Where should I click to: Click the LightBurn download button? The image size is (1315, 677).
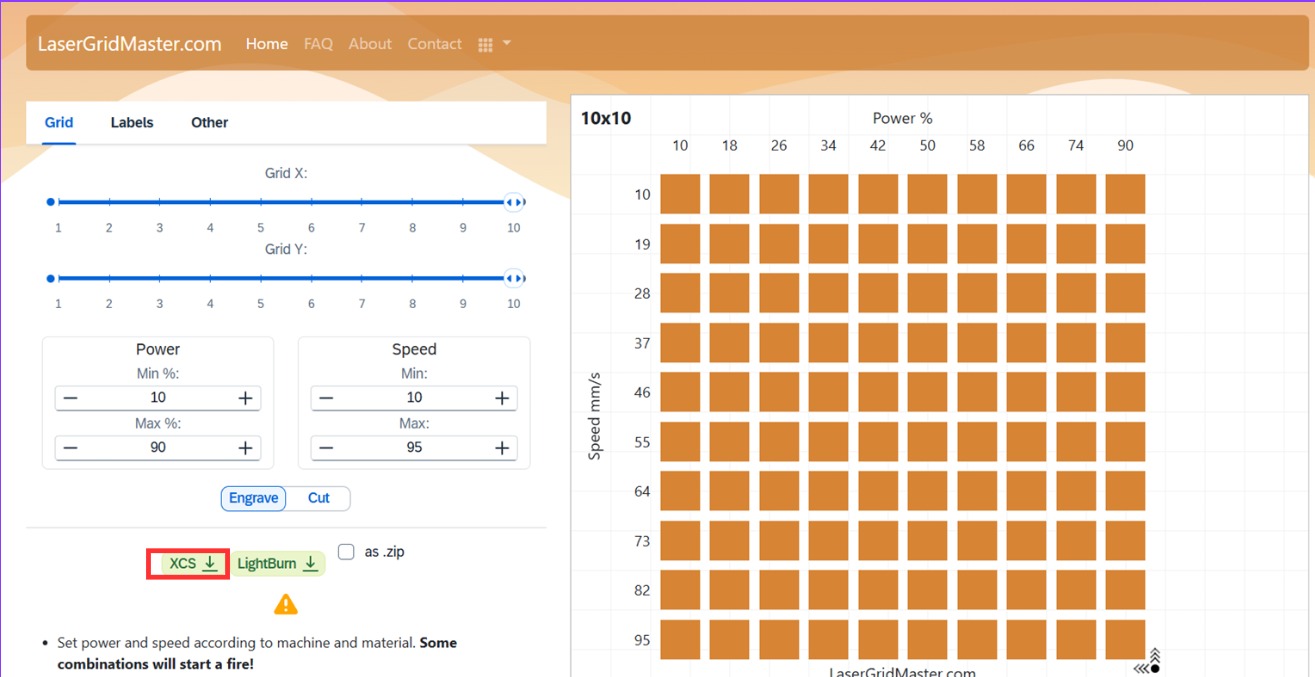click(280, 564)
